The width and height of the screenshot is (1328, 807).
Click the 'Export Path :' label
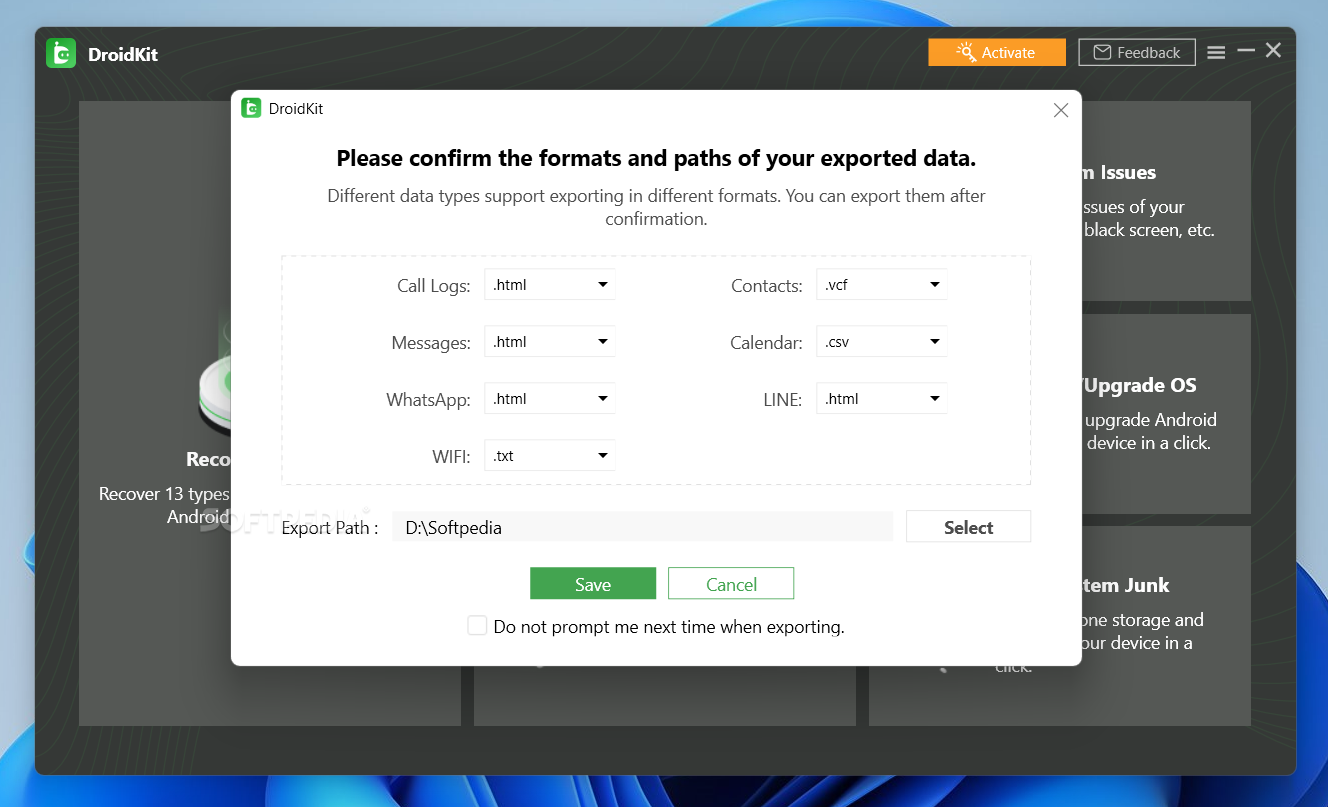pos(330,528)
